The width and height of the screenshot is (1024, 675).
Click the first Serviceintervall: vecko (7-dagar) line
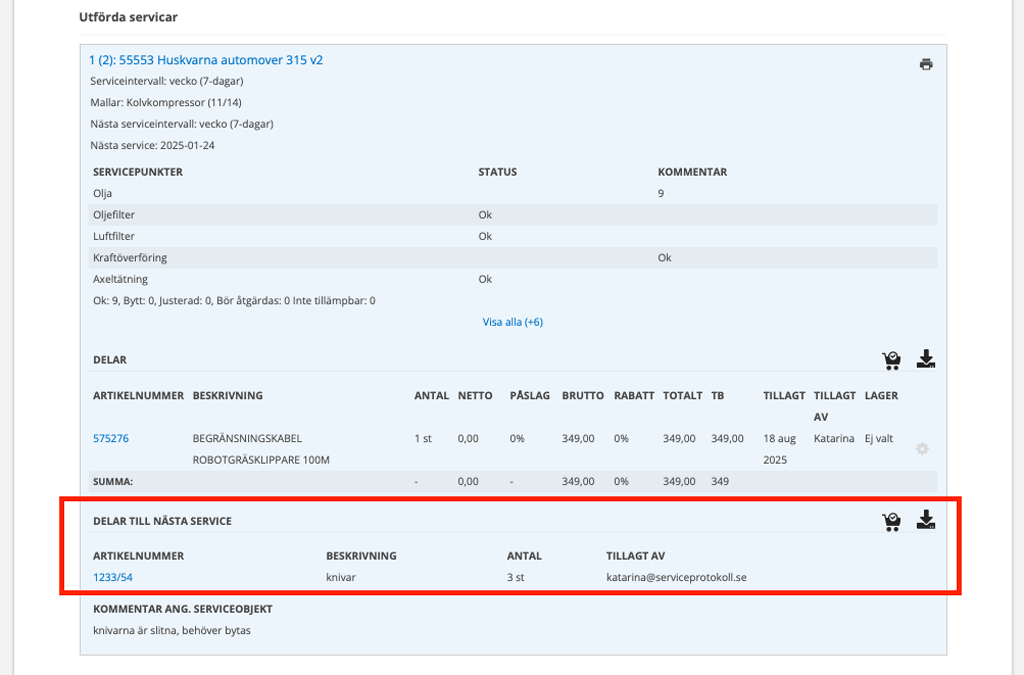(167, 81)
